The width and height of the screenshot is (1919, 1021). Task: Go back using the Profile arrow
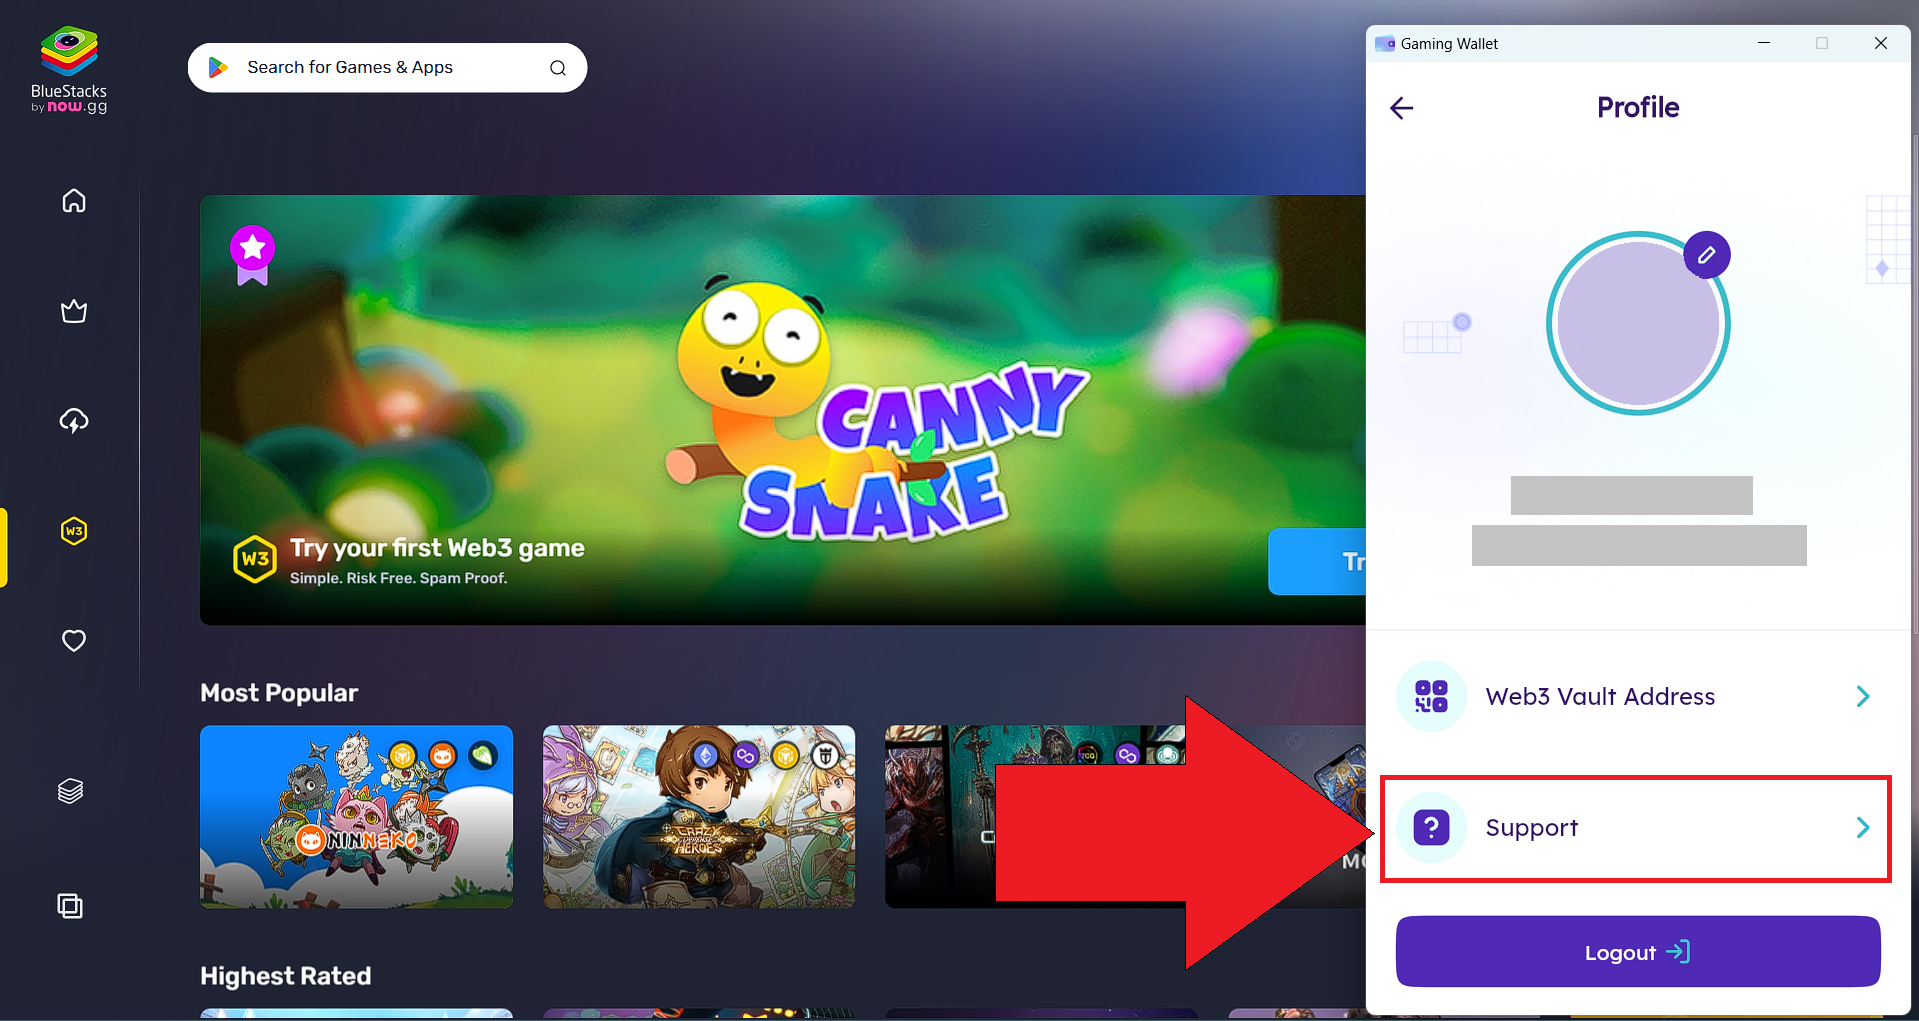coord(1402,108)
